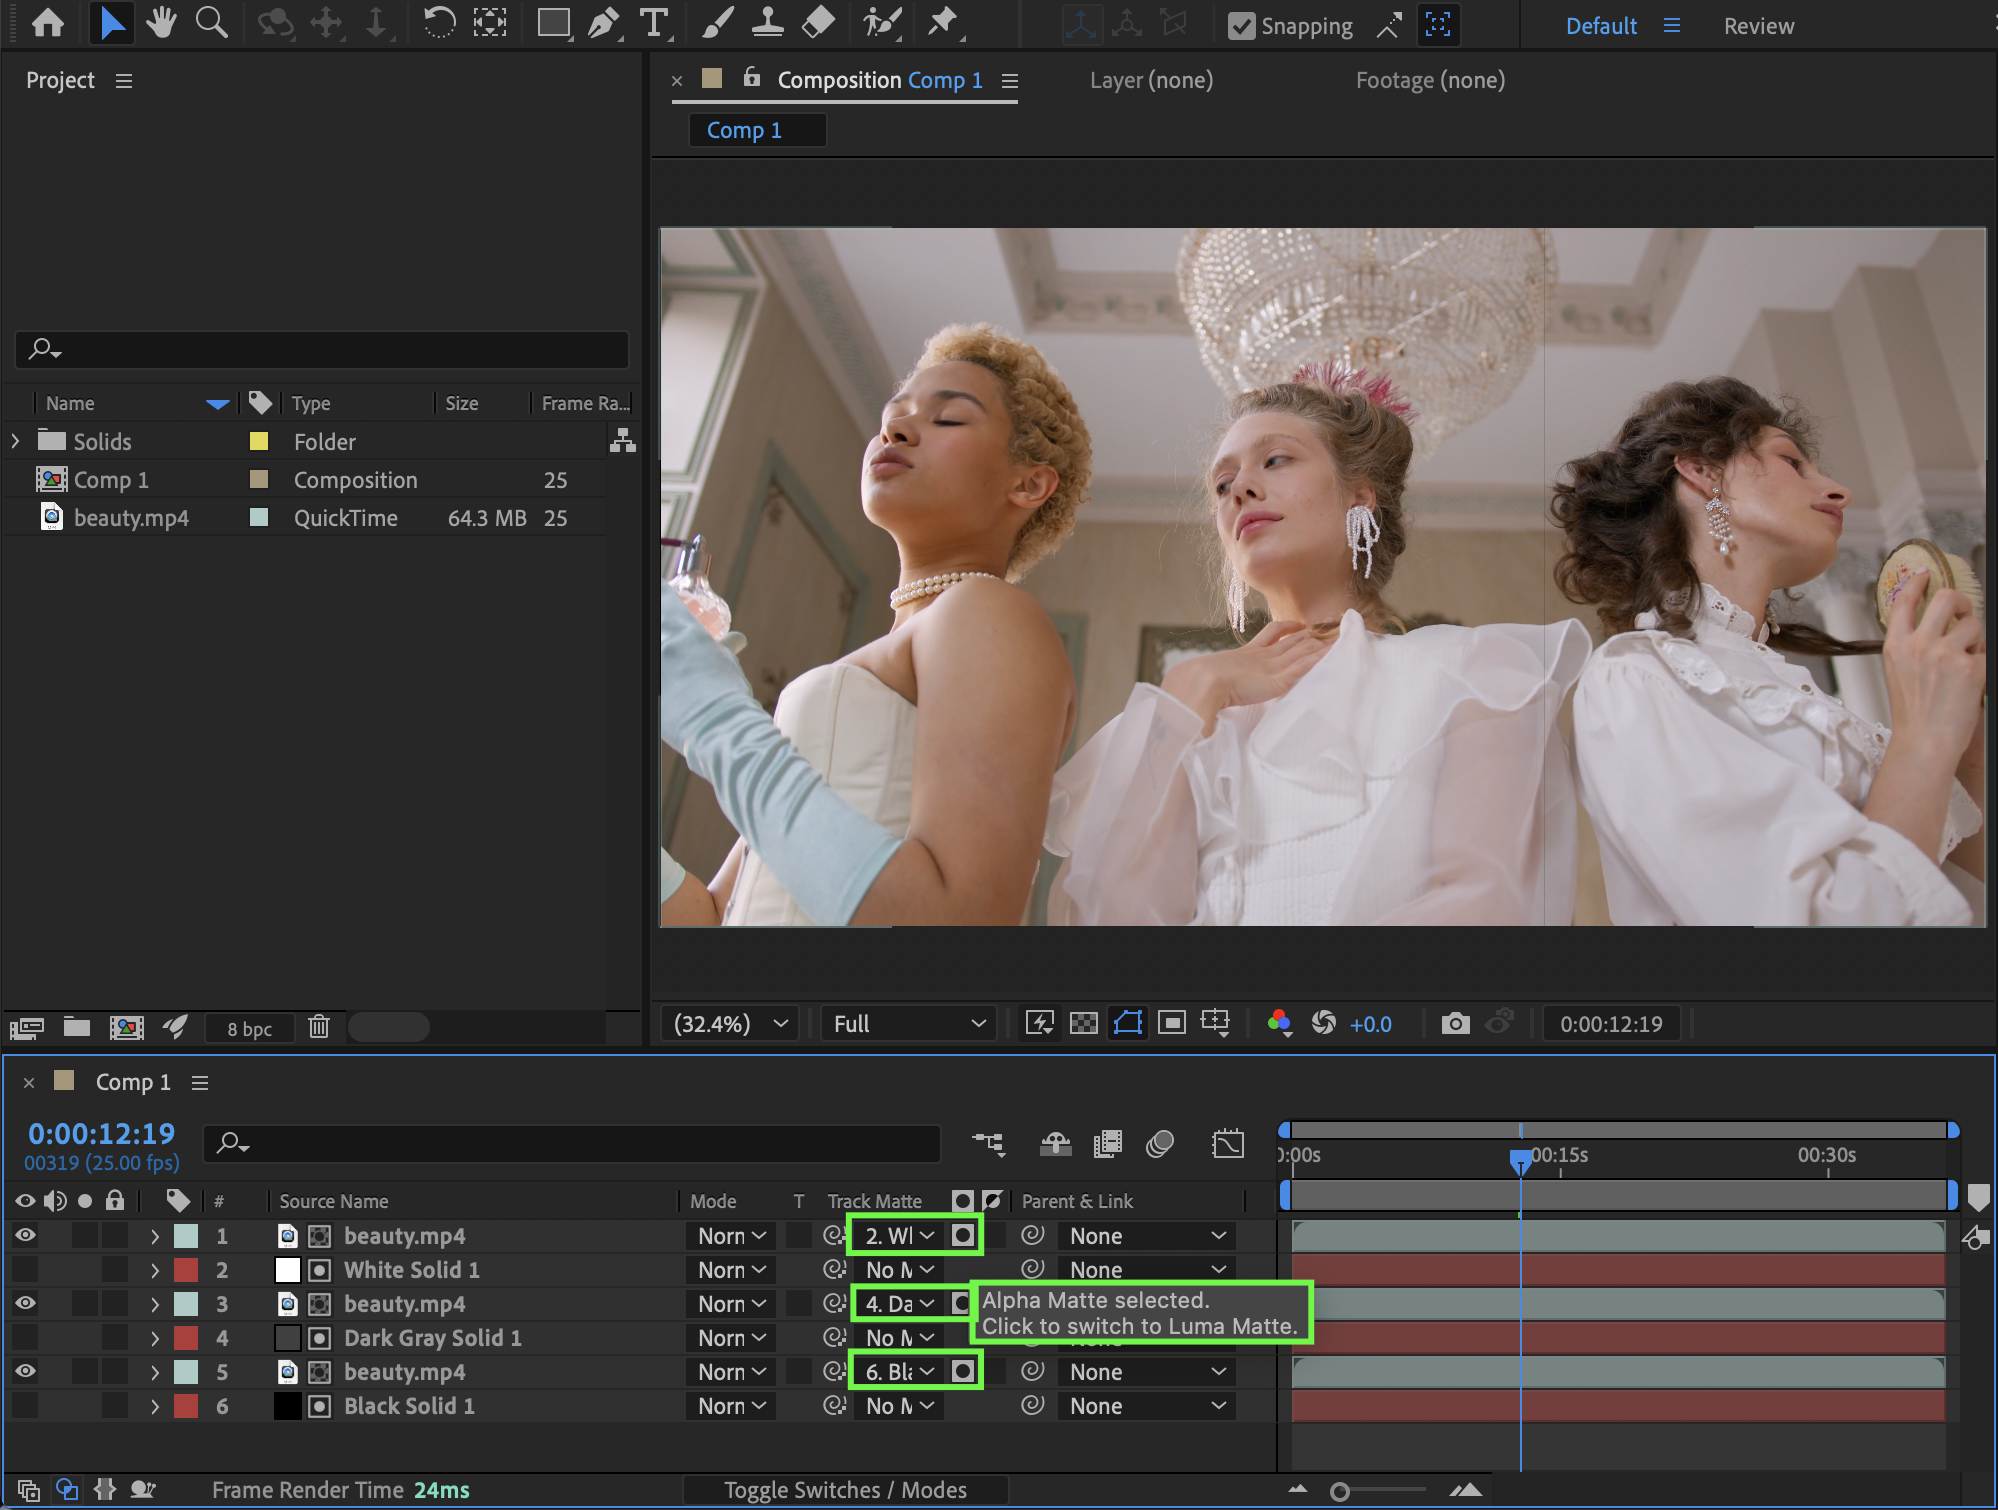Click the red label swatch of White Solid 1

click(186, 1269)
